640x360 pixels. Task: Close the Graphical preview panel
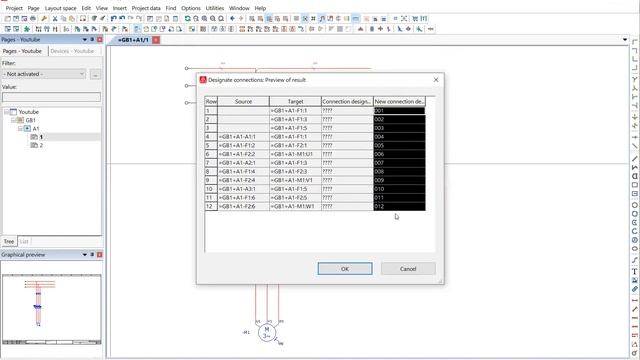pyautogui.click(x=100, y=255)
